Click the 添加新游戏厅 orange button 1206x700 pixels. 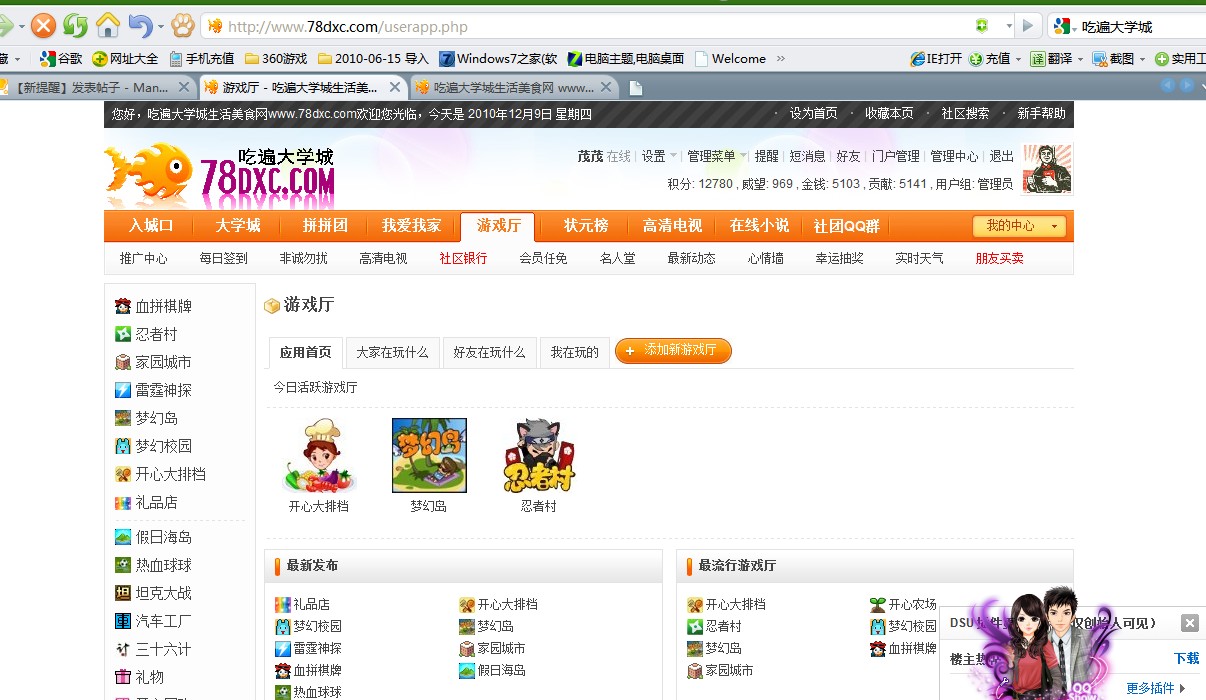673,351
